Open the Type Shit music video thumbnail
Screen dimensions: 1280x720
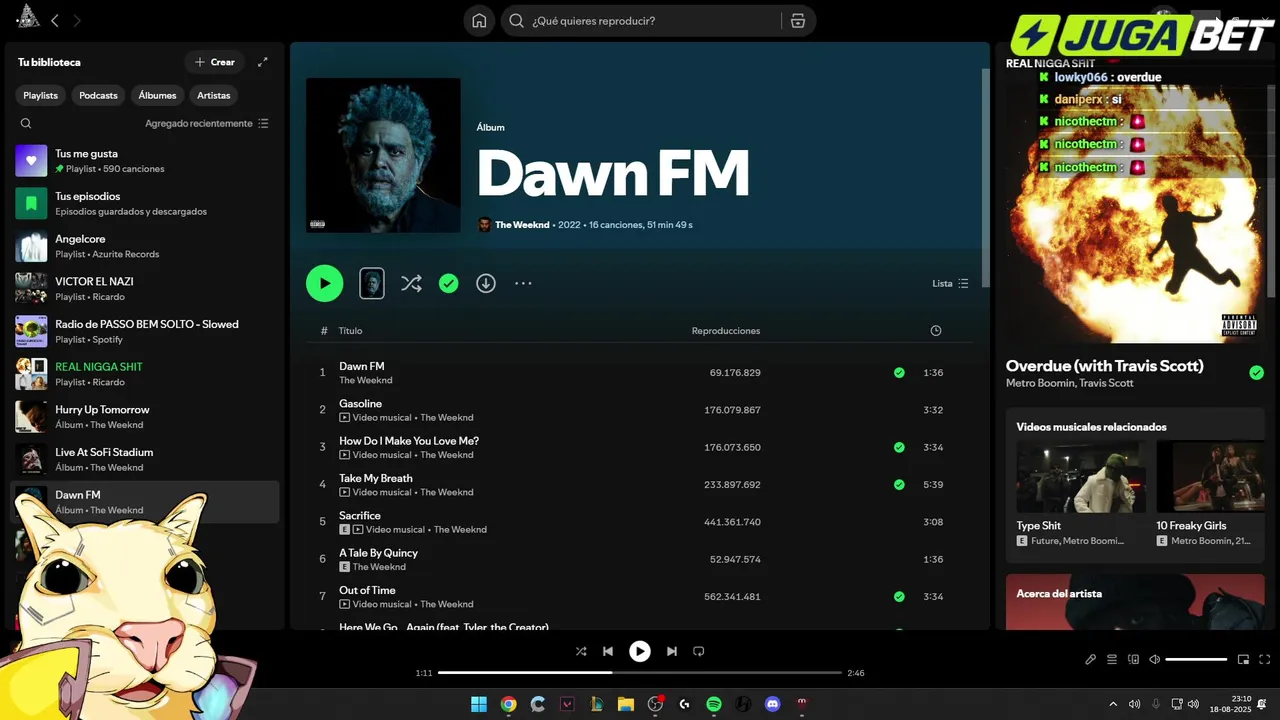(1081, 476)
